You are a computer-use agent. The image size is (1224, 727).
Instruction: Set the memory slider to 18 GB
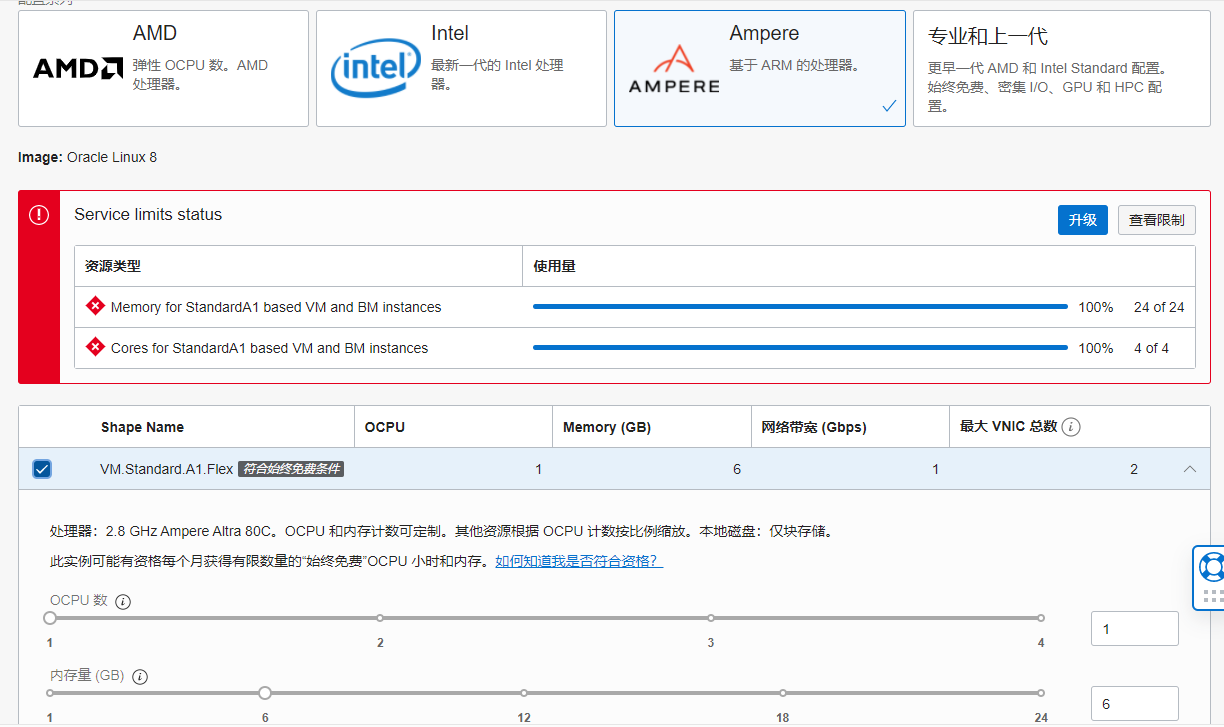point(783,693)
